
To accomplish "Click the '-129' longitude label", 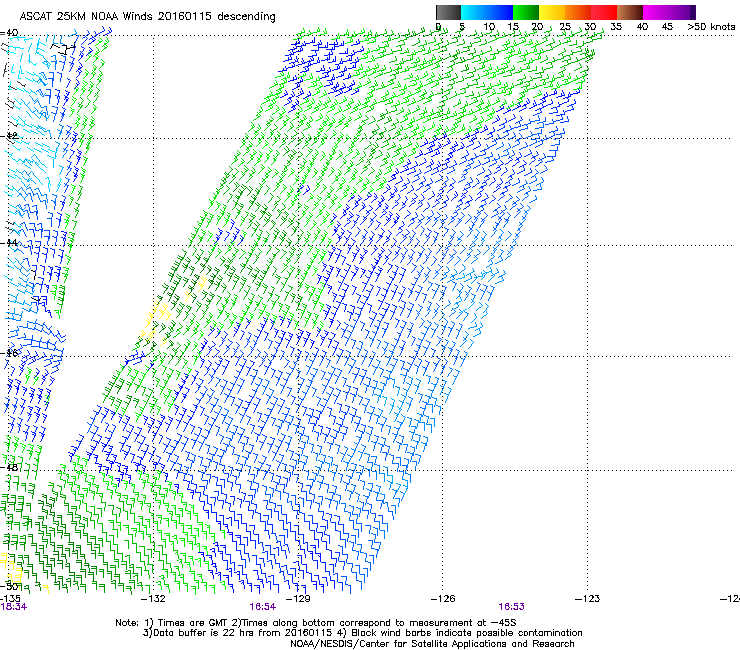I will pyautogui.click(x=298, y=599).
